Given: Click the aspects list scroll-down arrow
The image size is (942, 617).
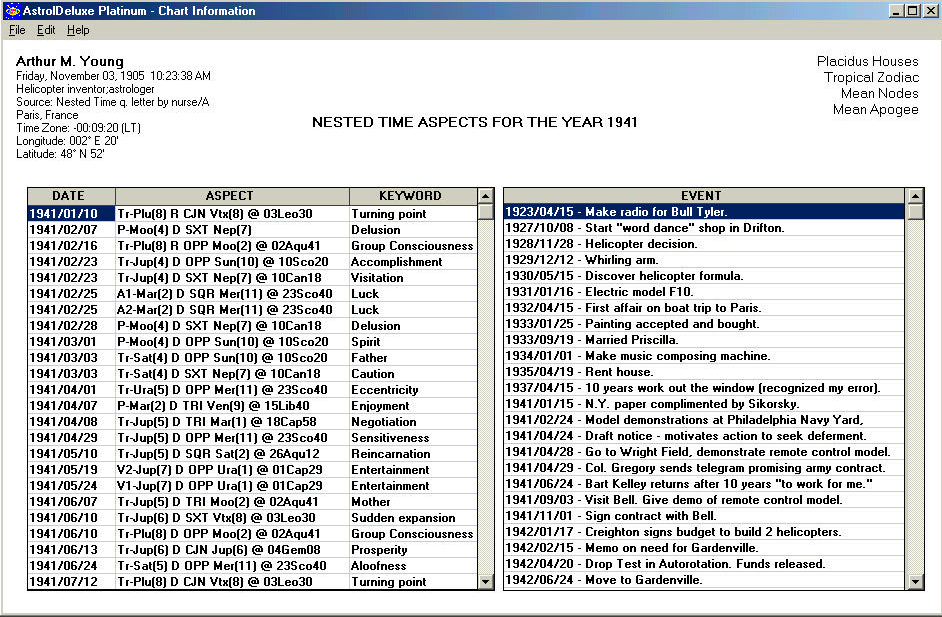Looking at the screenshot, I should 485,582.
